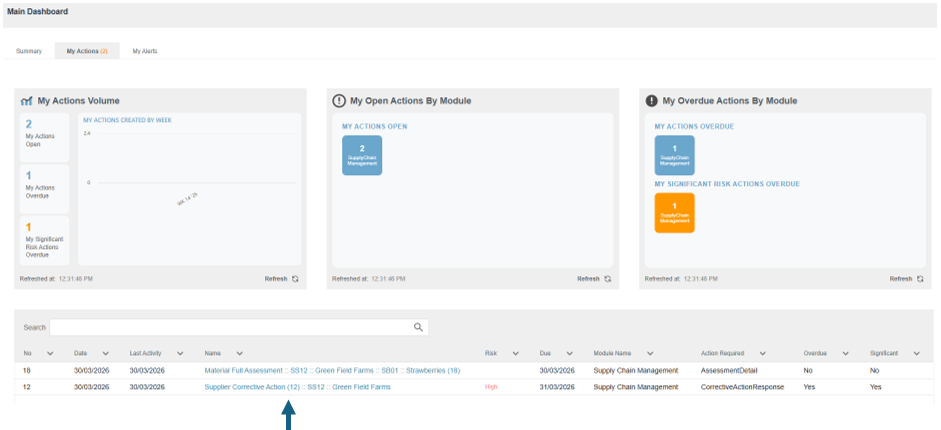Click the My Overdue Actions By Module alert icon

coord(651,101)
